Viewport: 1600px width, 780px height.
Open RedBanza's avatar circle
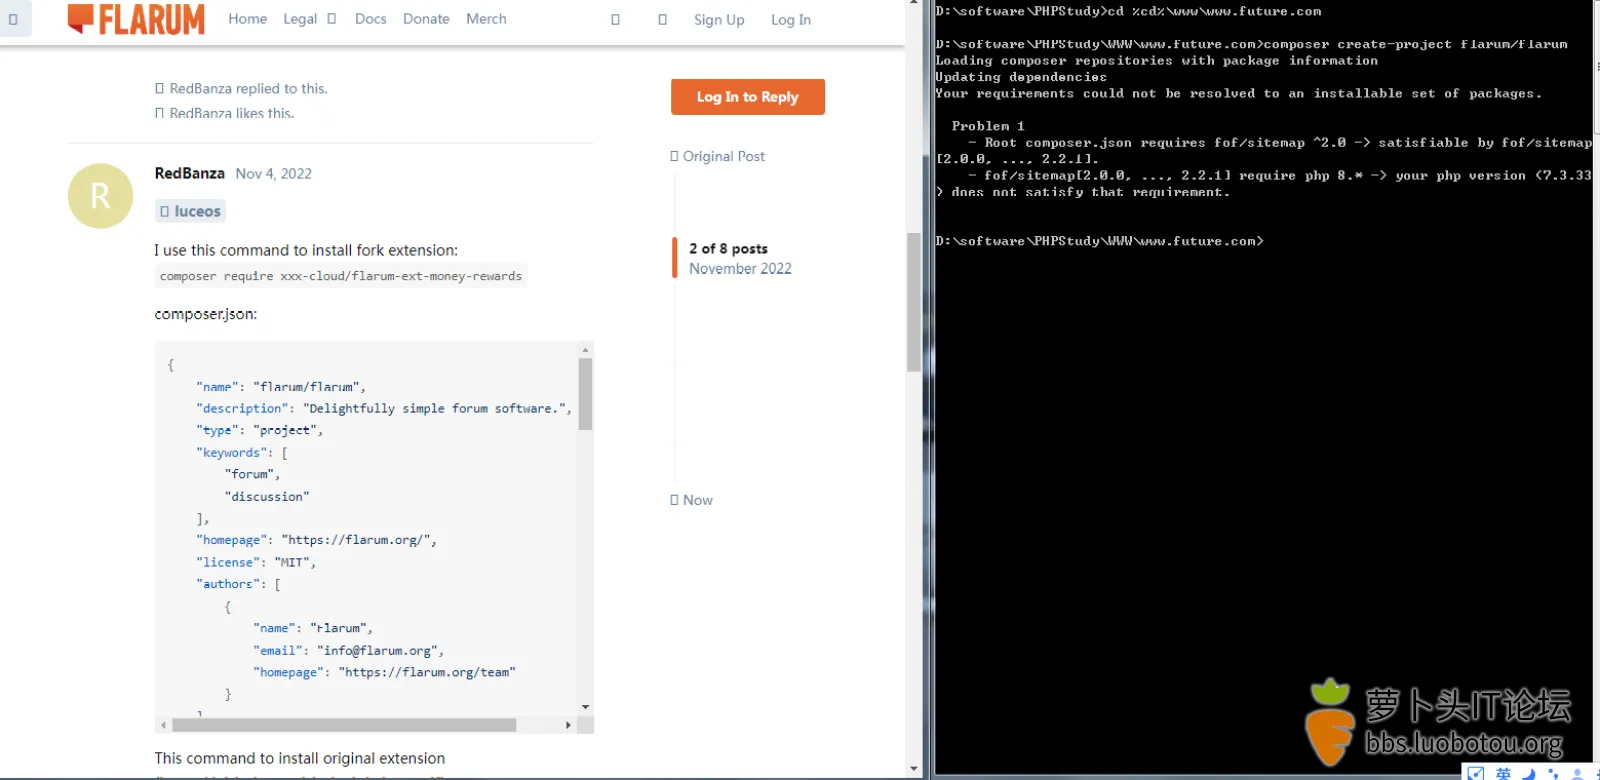[x=100, y=196]
